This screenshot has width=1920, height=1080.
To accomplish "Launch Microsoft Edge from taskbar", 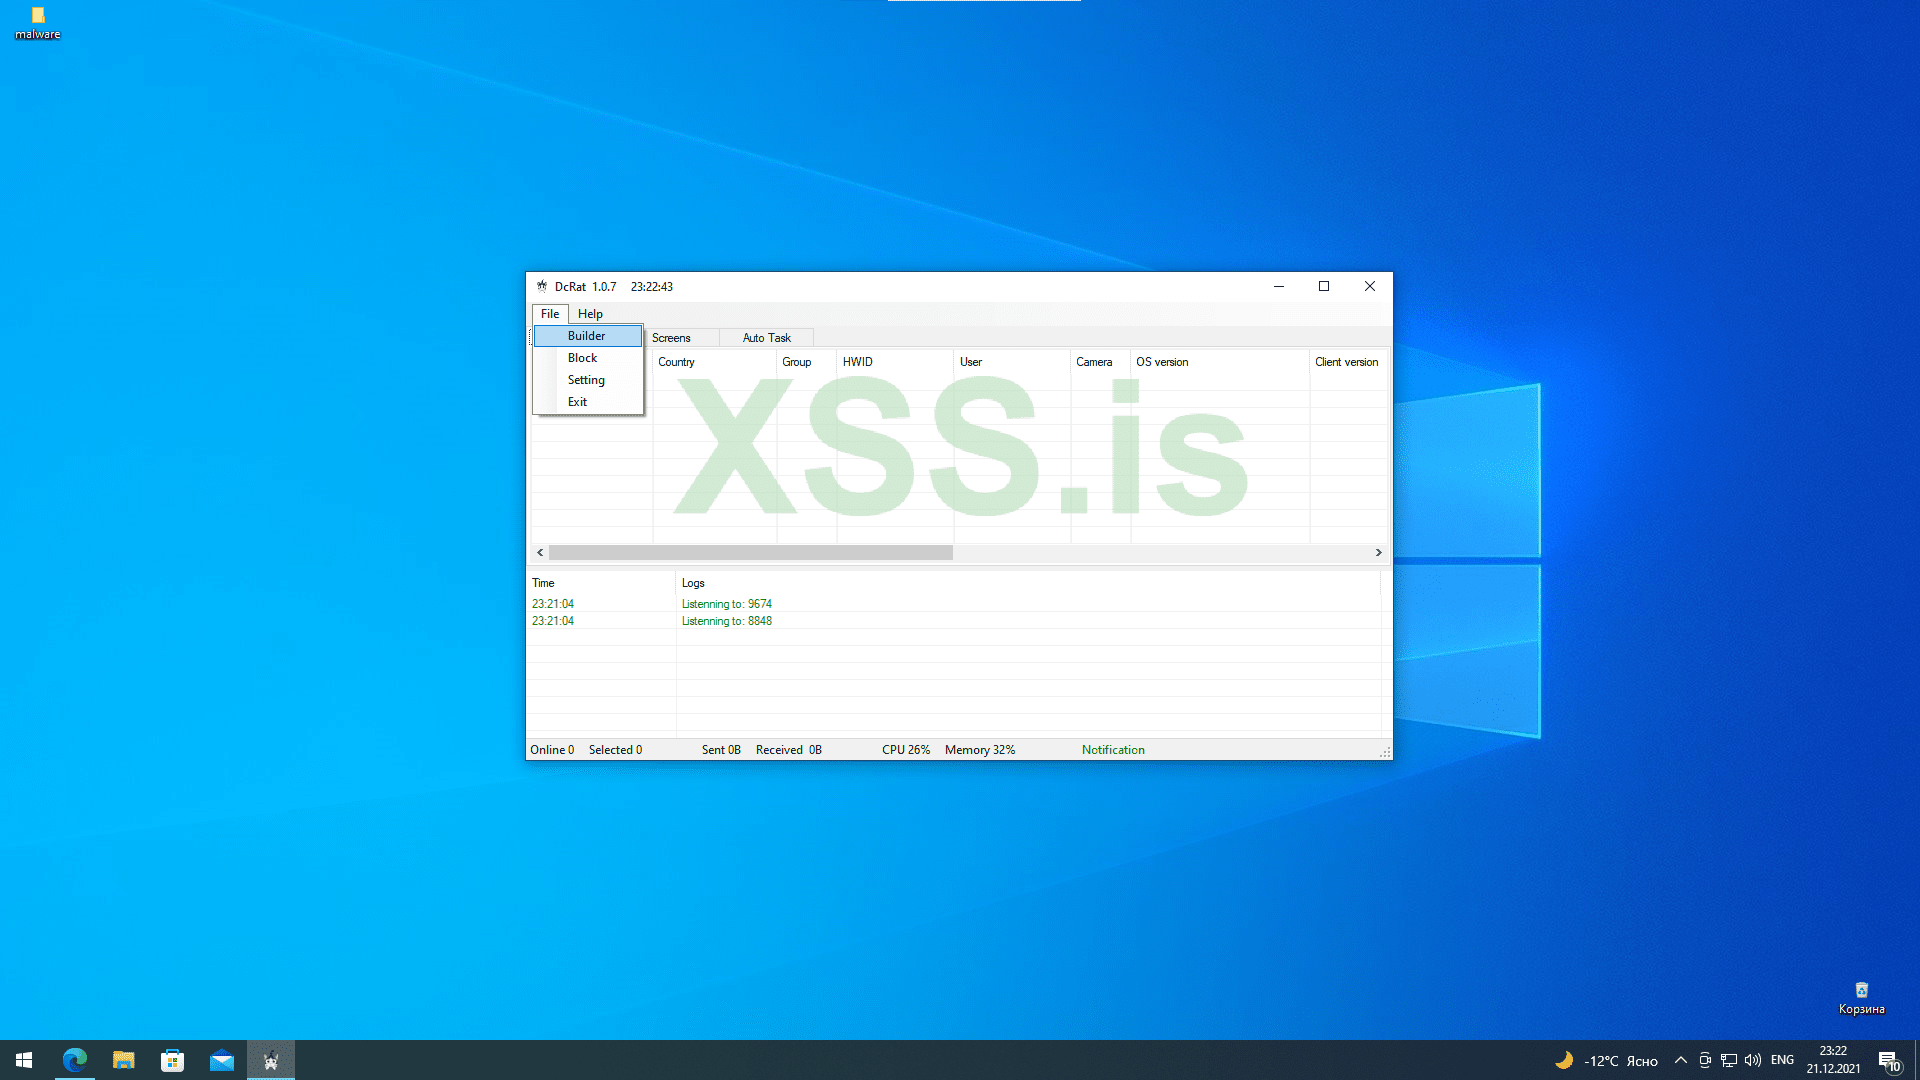I will pyautogui.click(x=75, y=1060).
